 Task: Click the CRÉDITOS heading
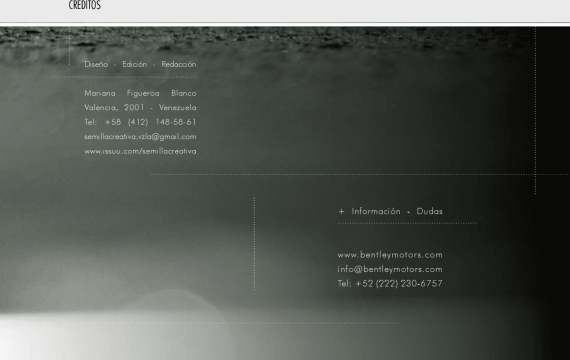(85, 5)
